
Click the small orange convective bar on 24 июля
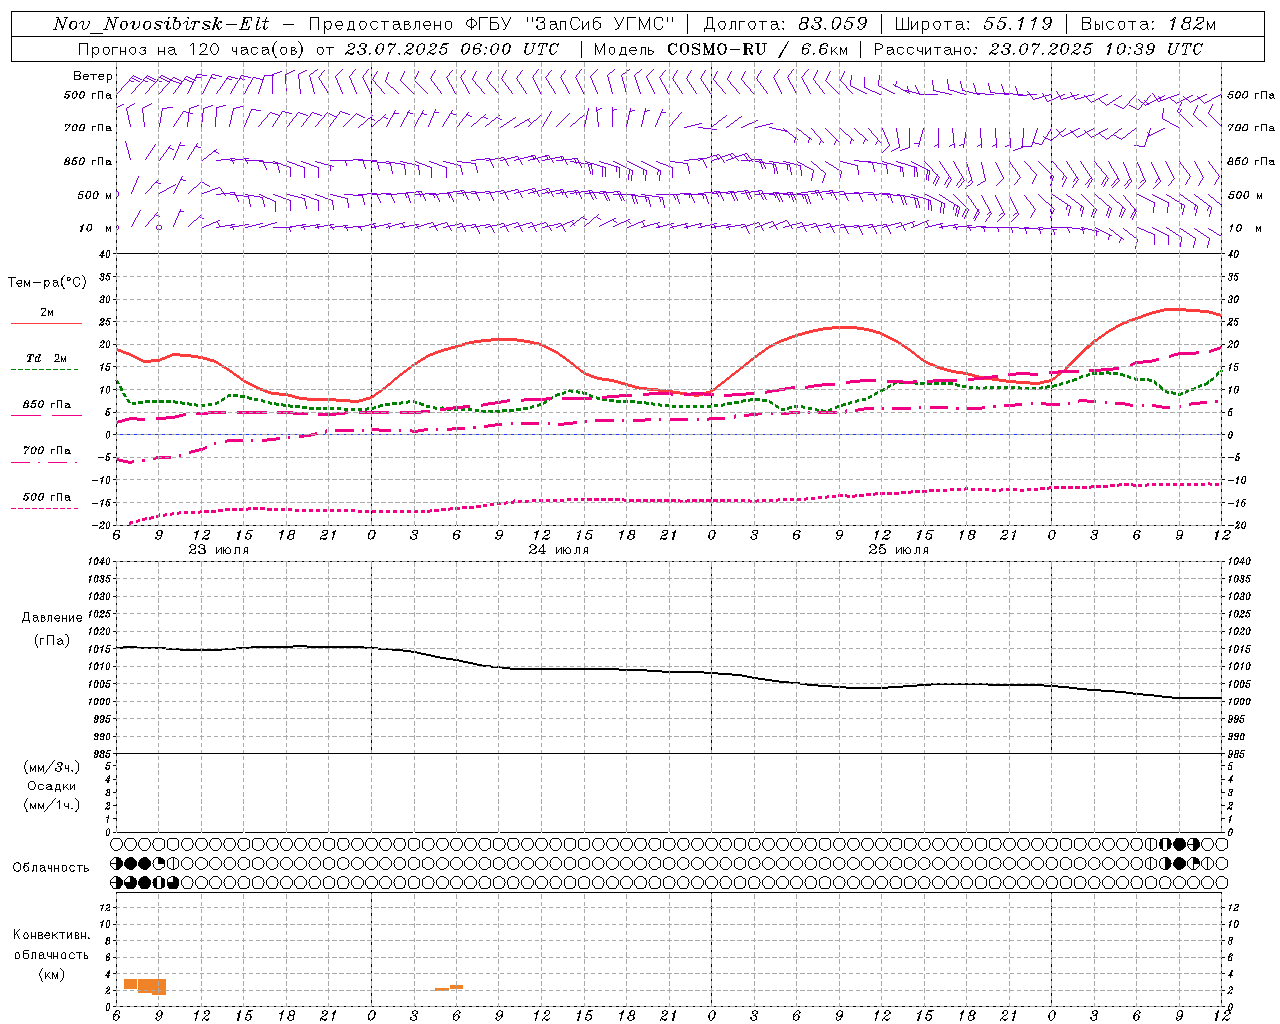click(449, 988)
